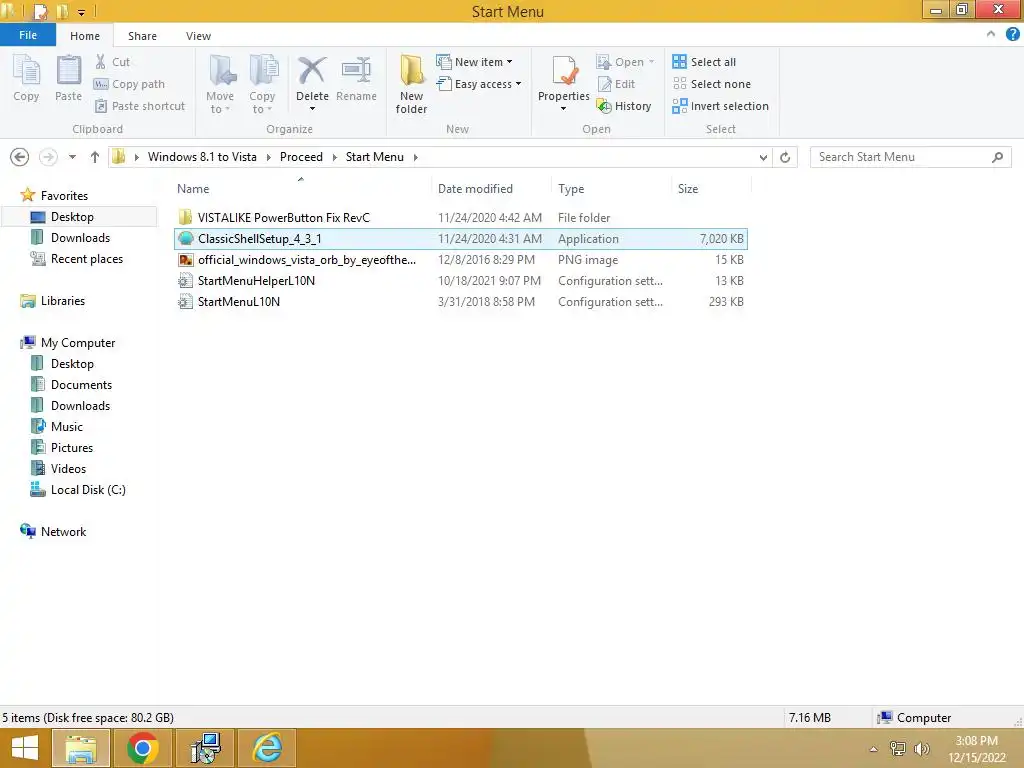Open the File tab
Viewport: 1024px width, 768px height.
point(27,35)
